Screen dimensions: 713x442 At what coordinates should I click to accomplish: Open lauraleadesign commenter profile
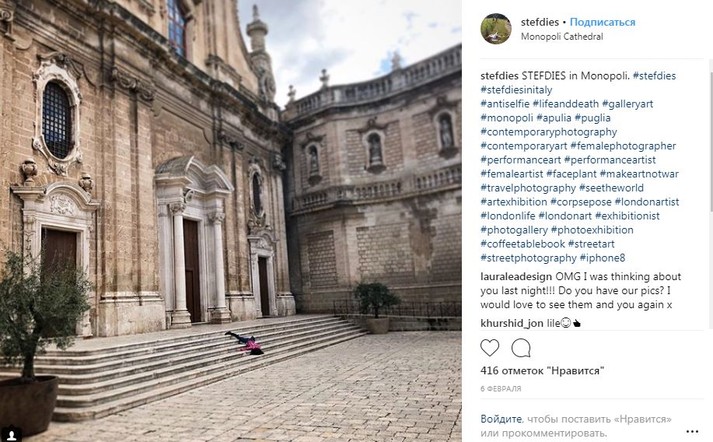pos(516,276)
